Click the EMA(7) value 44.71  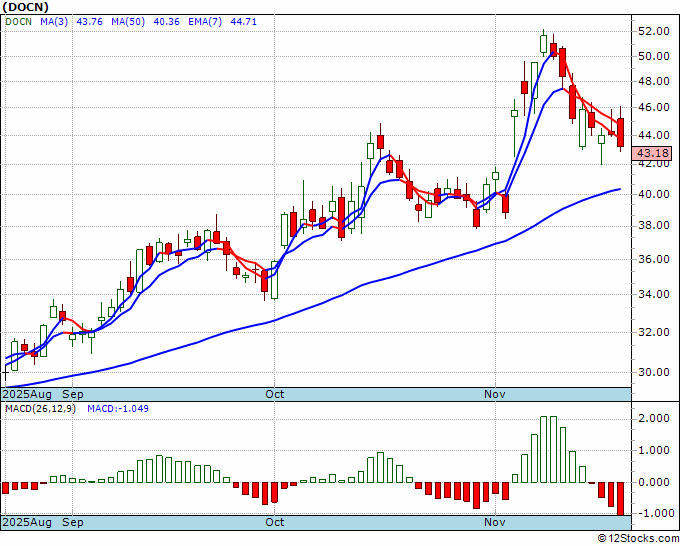pos(244,22)
